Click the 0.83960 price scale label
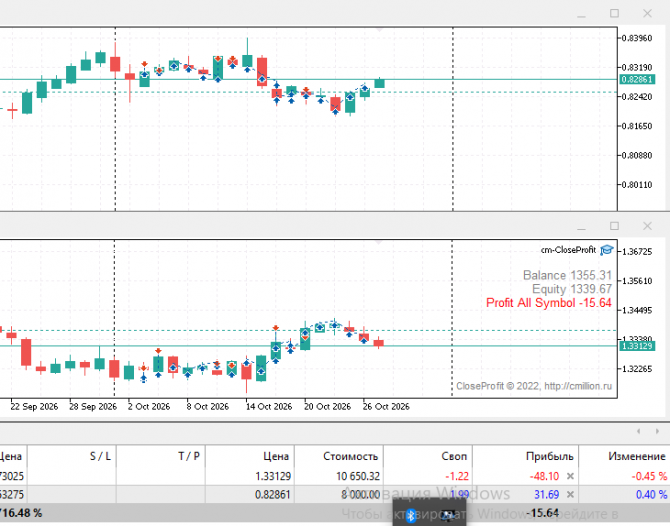 click(637, 38)
